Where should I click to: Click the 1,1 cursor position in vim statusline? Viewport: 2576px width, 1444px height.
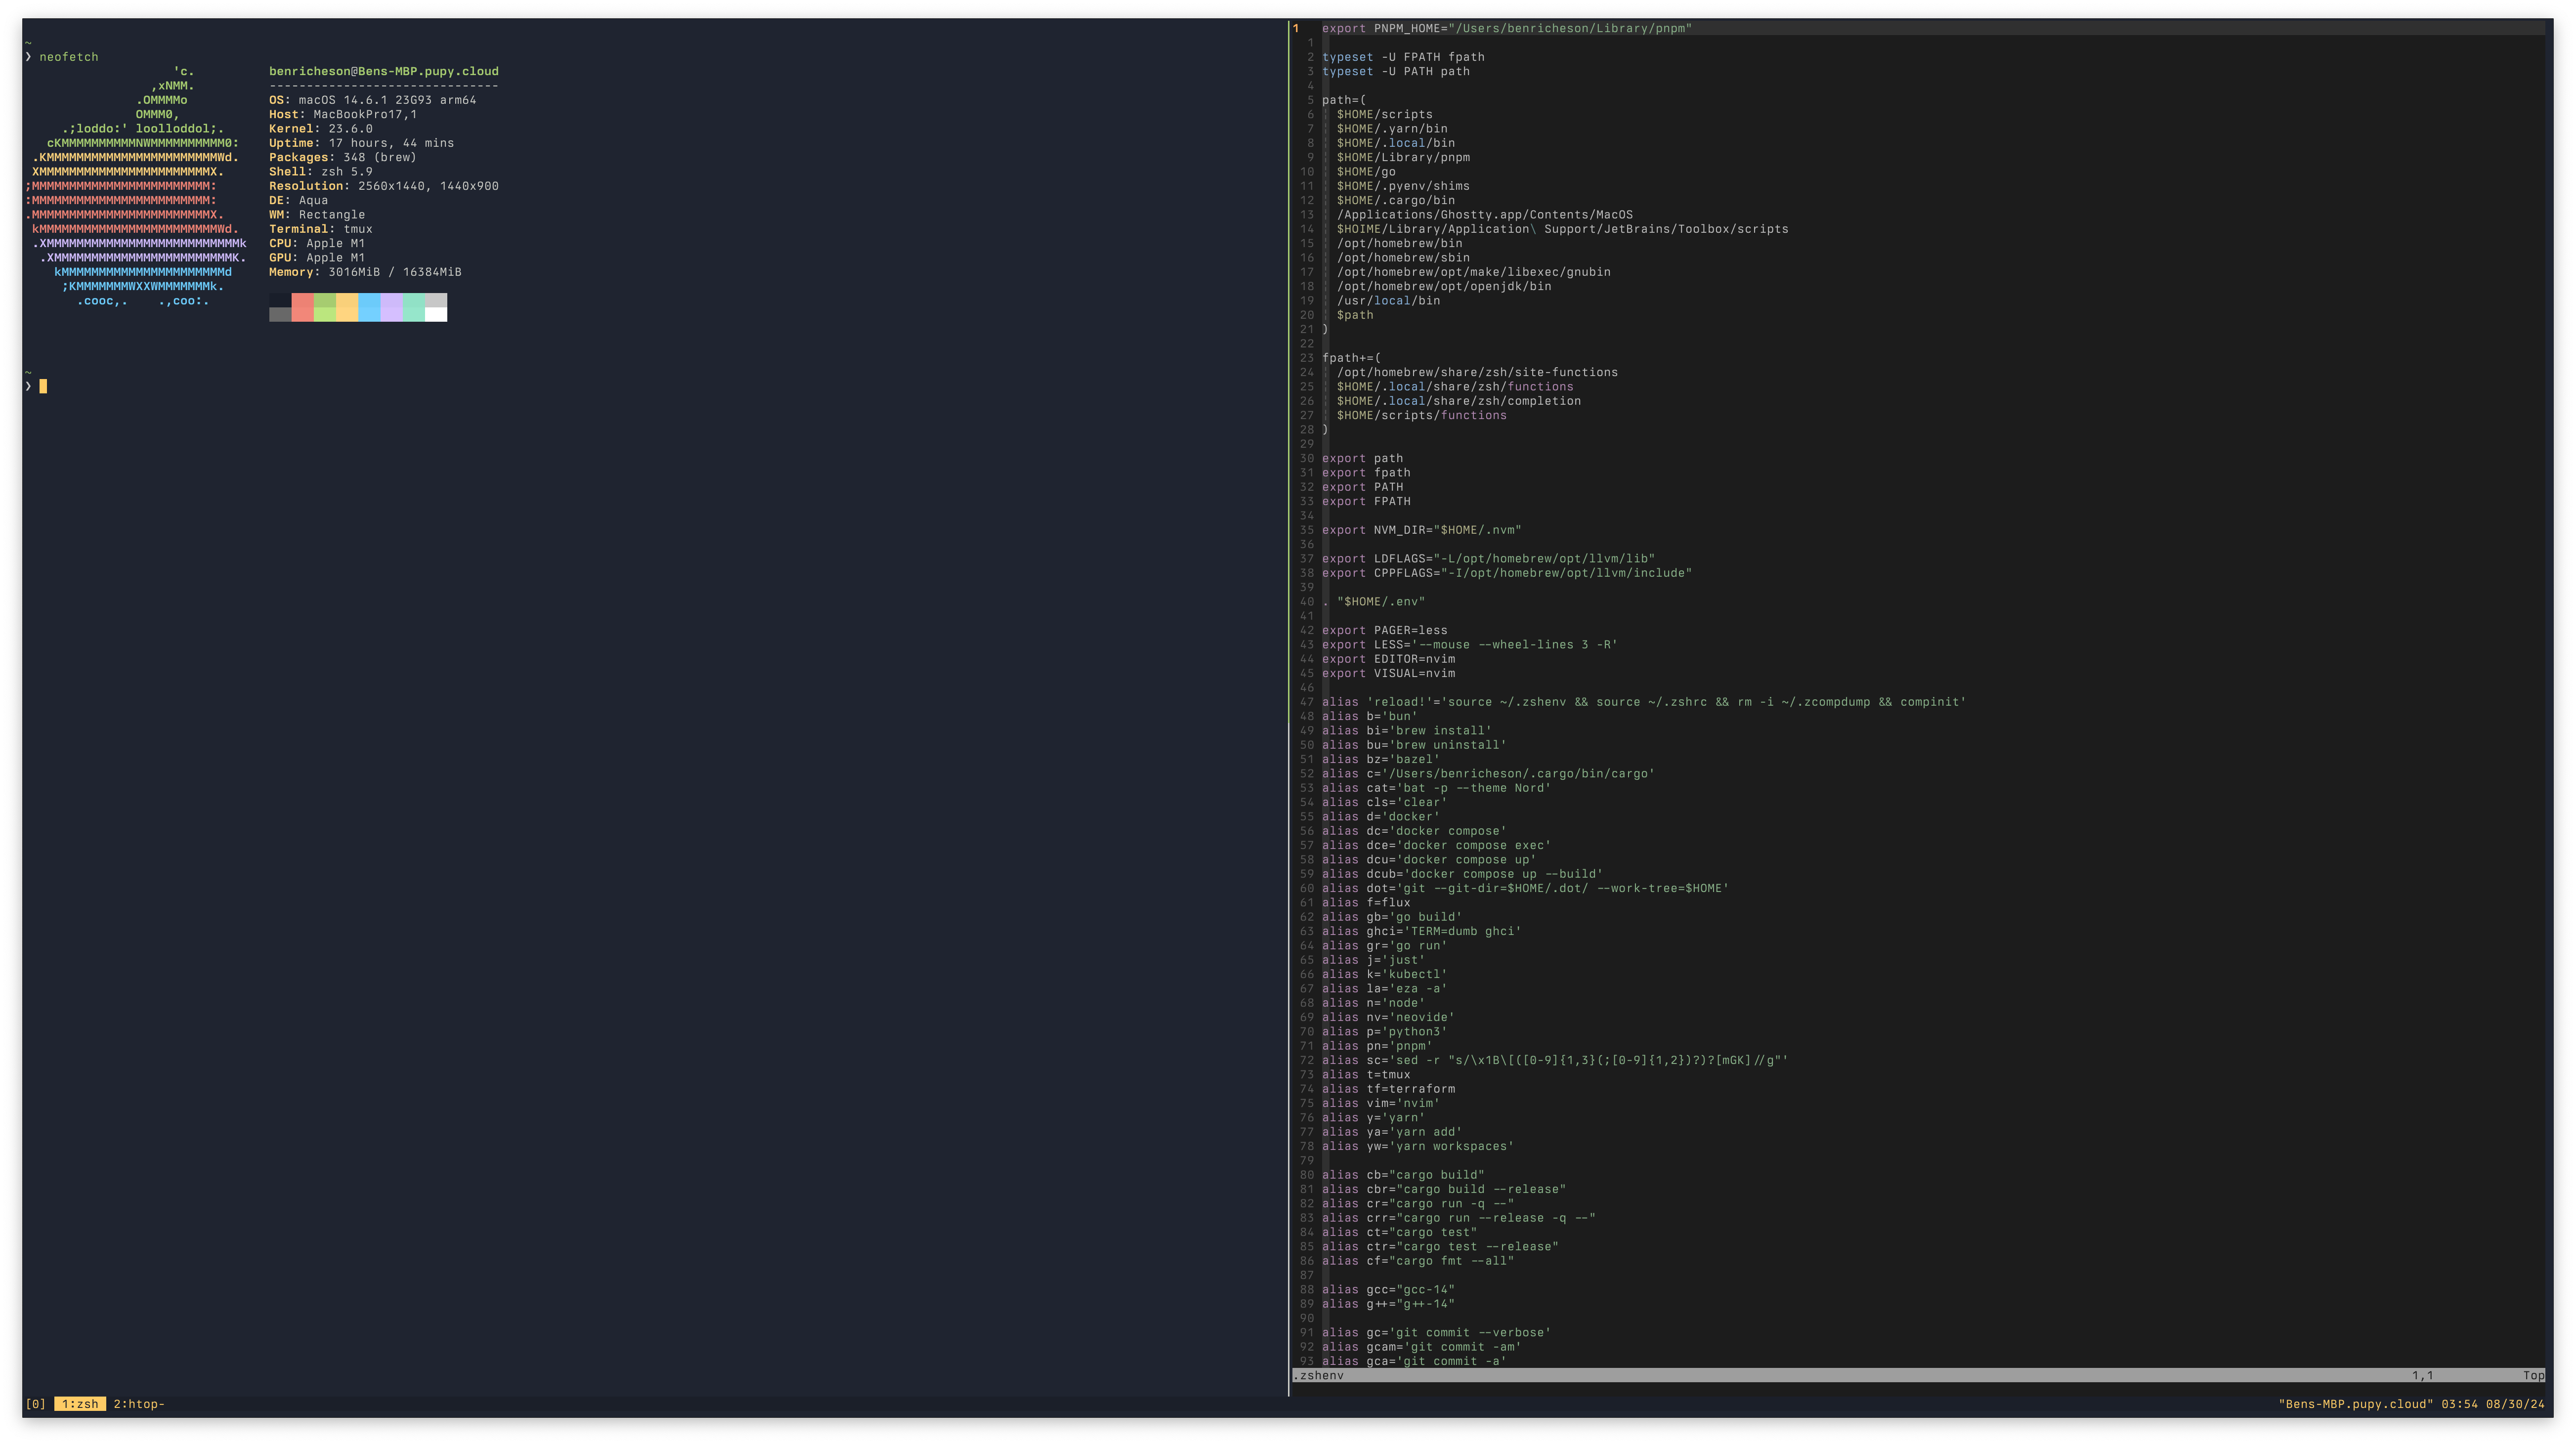(x=2422, y=1375)
